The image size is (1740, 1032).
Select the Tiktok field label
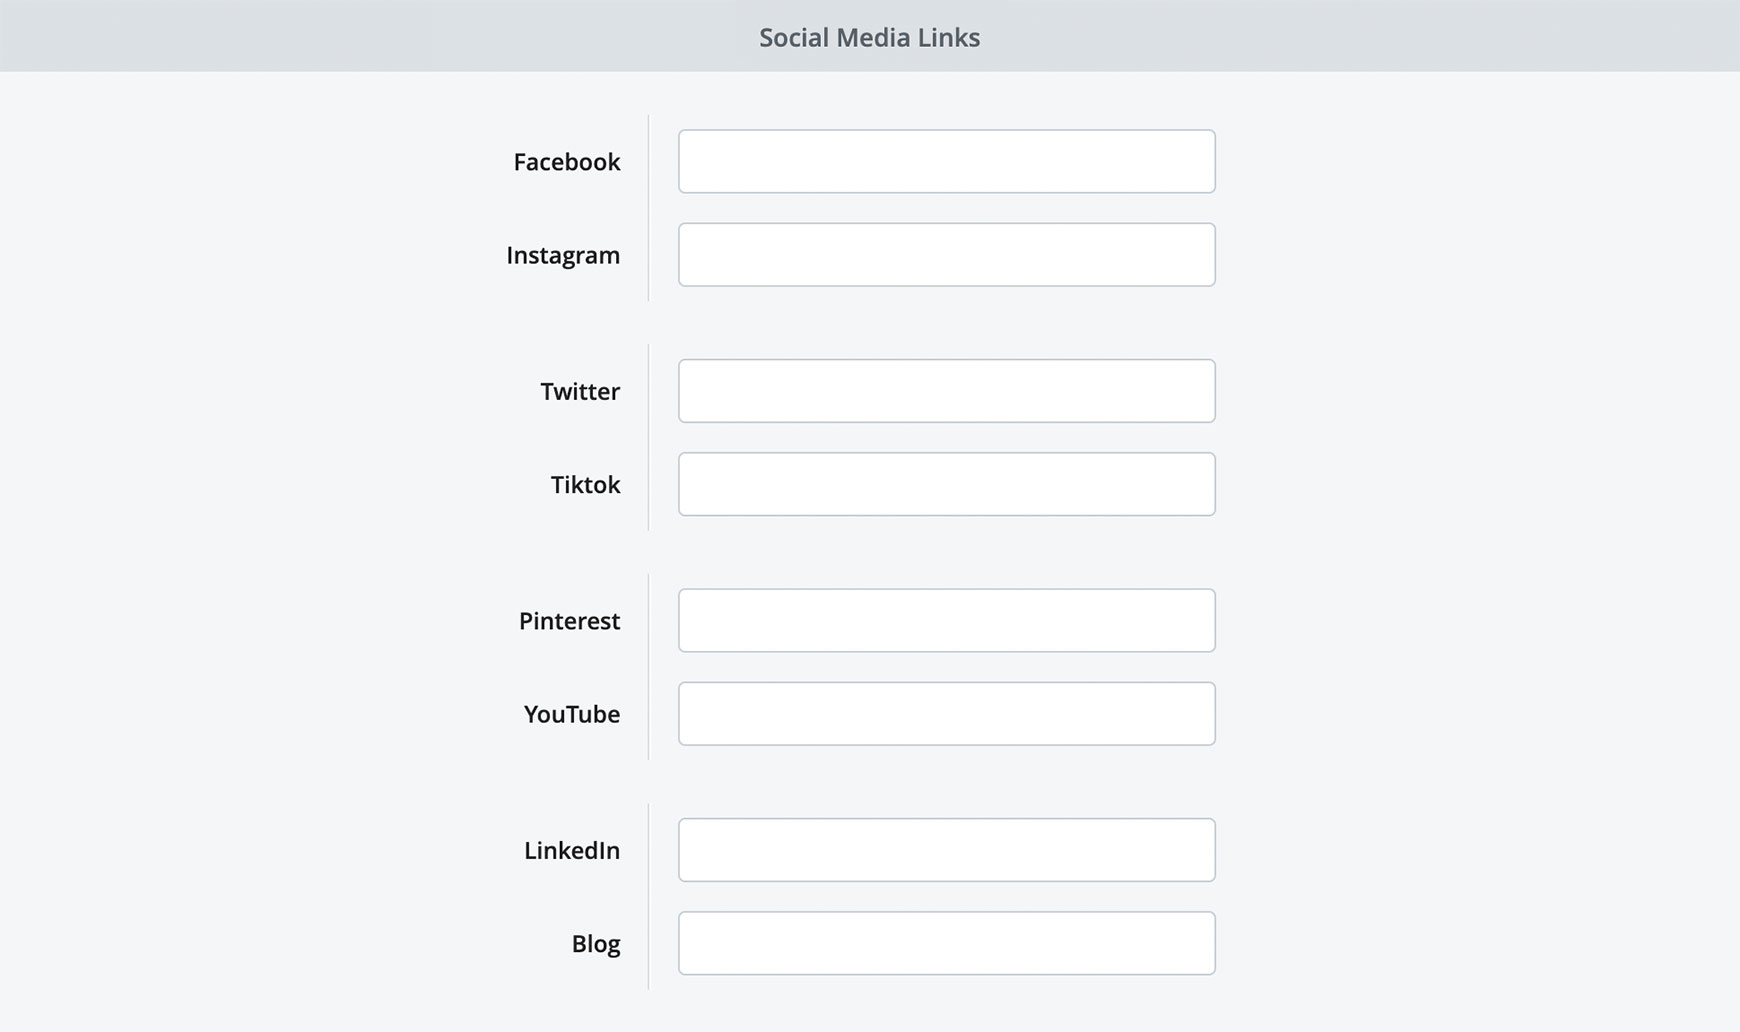point(585,484)
